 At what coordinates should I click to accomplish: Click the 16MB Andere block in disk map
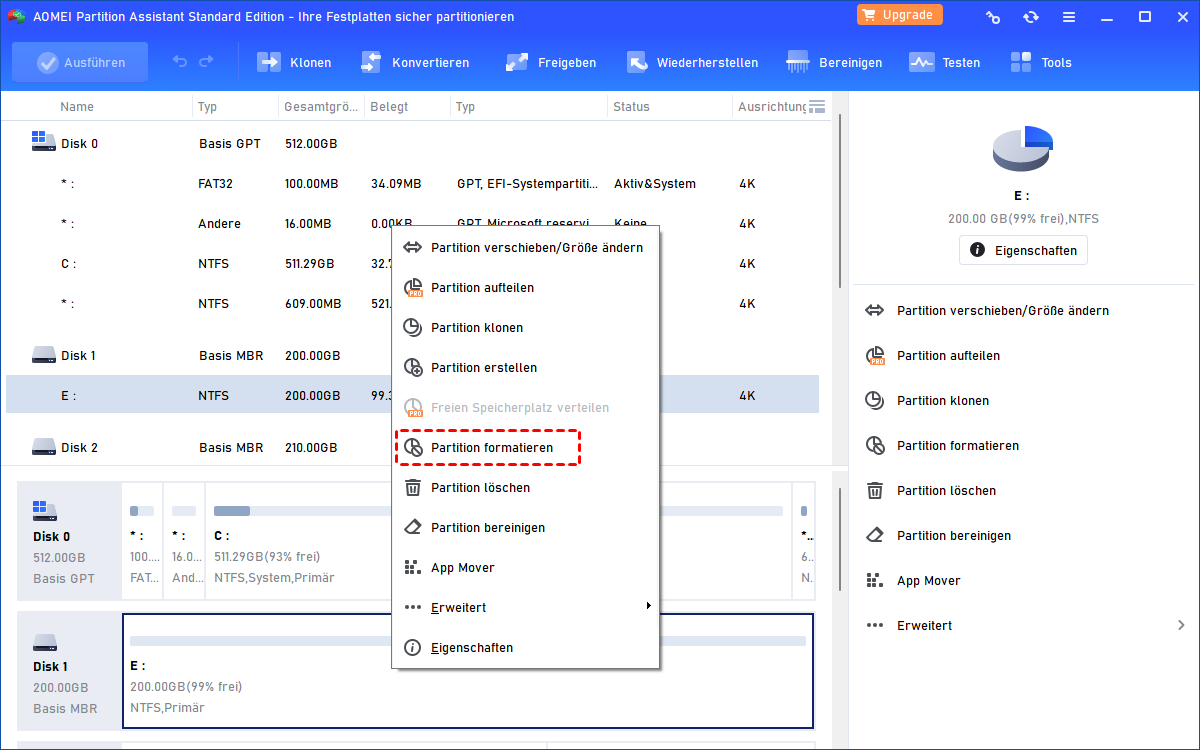click(x=184, y=541)
